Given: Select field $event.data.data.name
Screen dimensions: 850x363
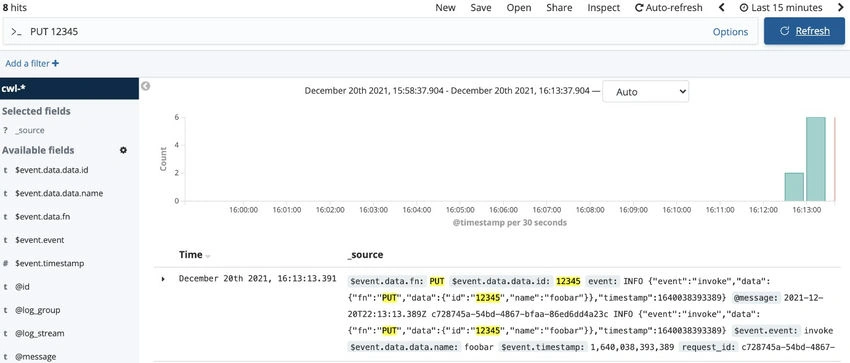Looking at the screenshot, I should coord(59,193).
